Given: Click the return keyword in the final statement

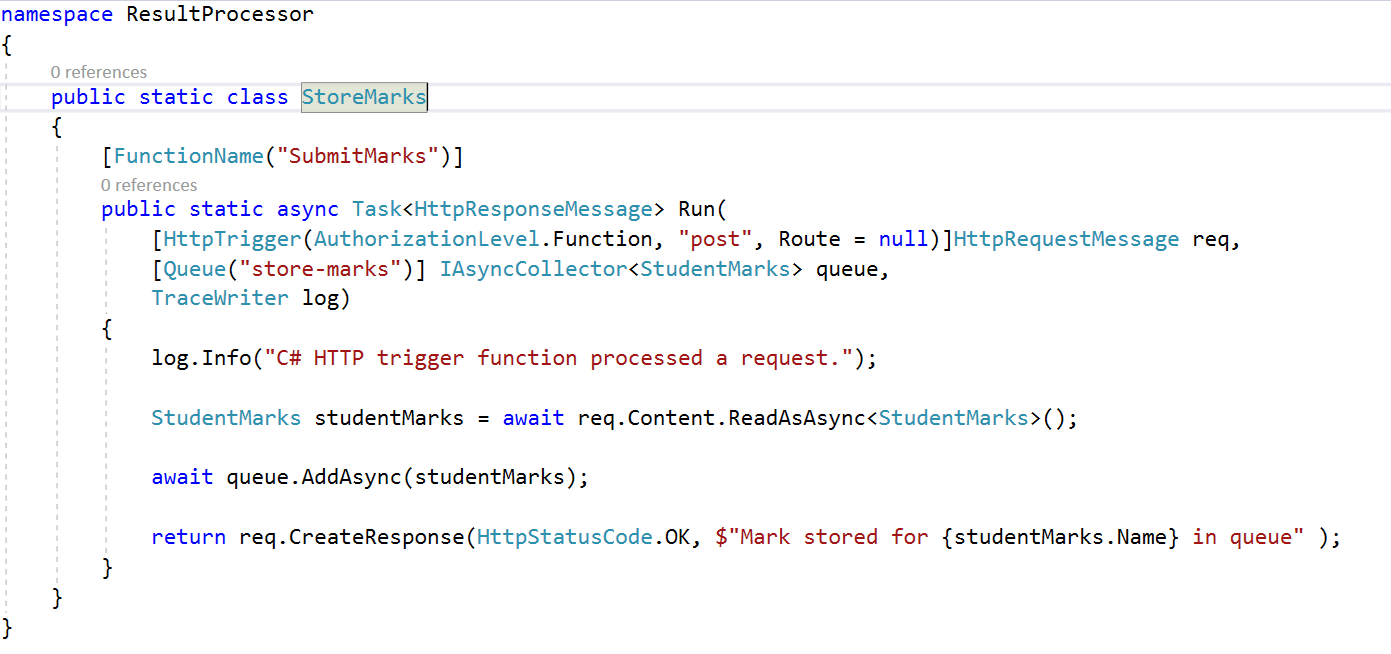Looking at the screenshot, I should click(189, 536).
